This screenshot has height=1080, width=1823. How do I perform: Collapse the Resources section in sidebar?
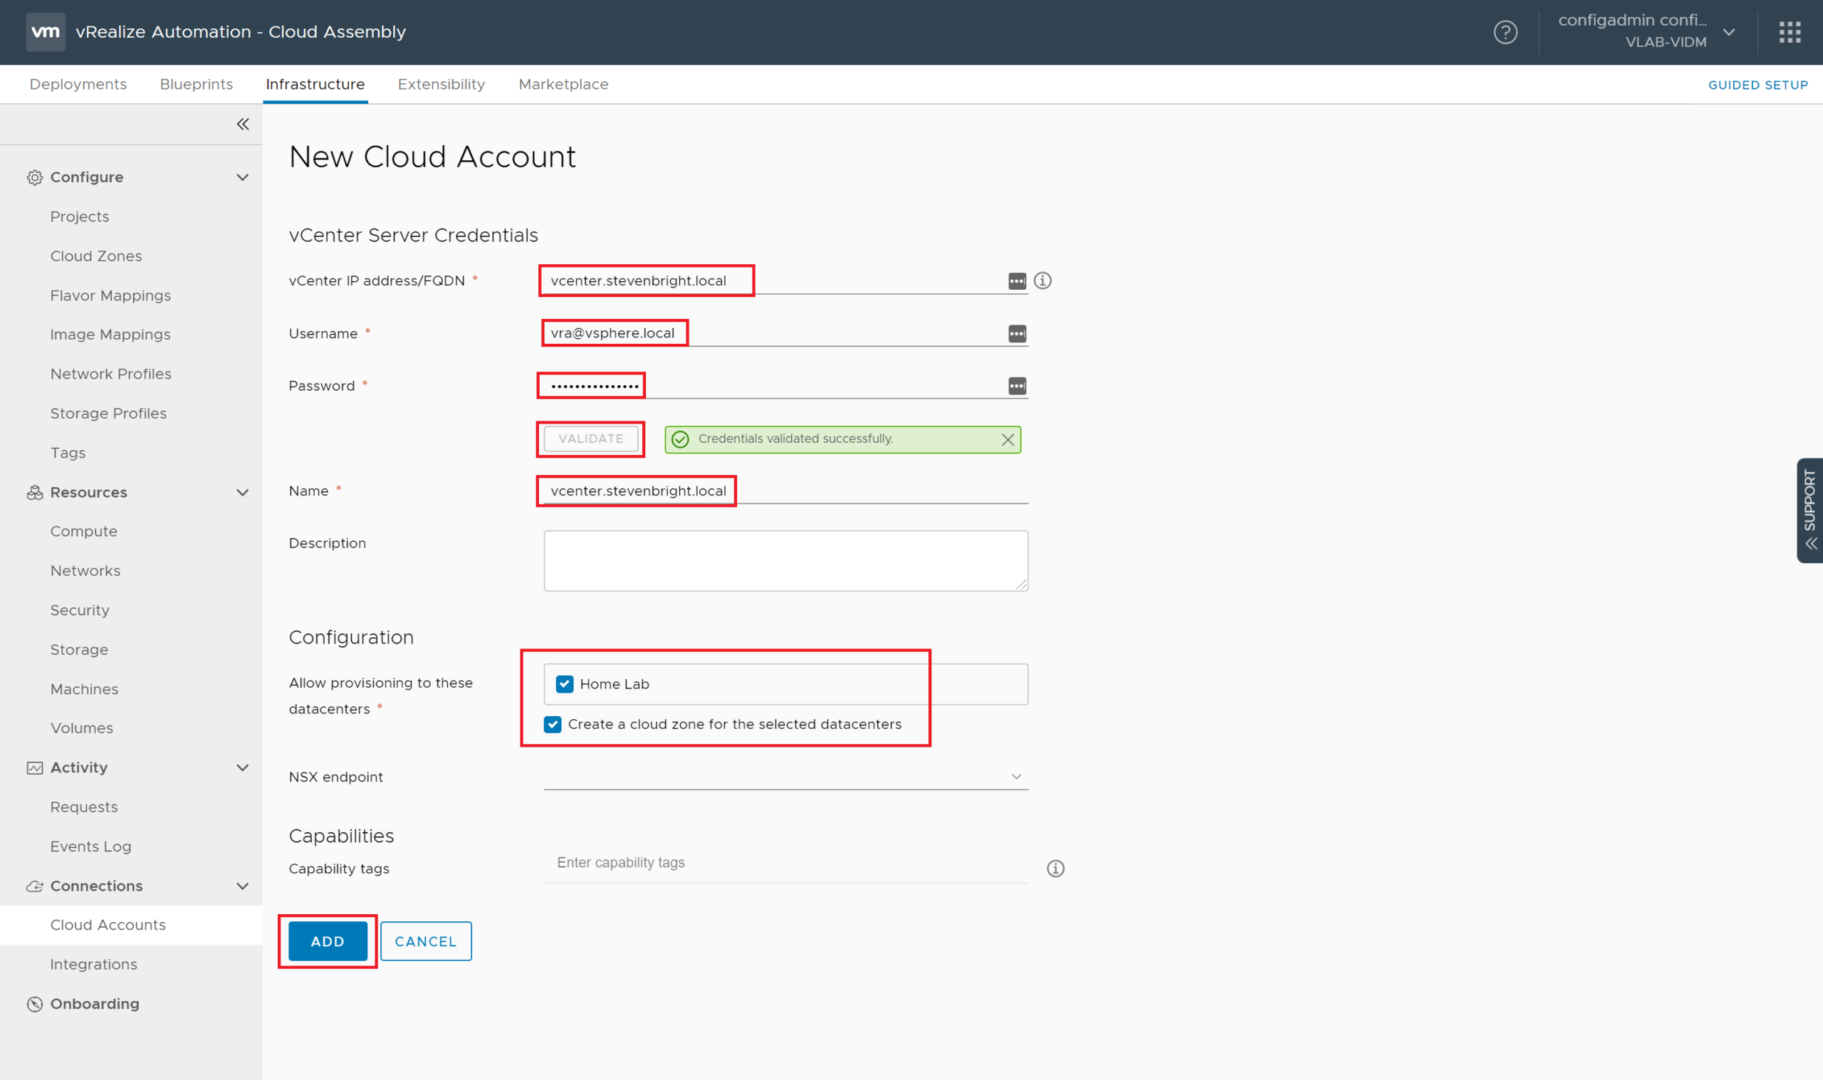(x=242, y=492)
